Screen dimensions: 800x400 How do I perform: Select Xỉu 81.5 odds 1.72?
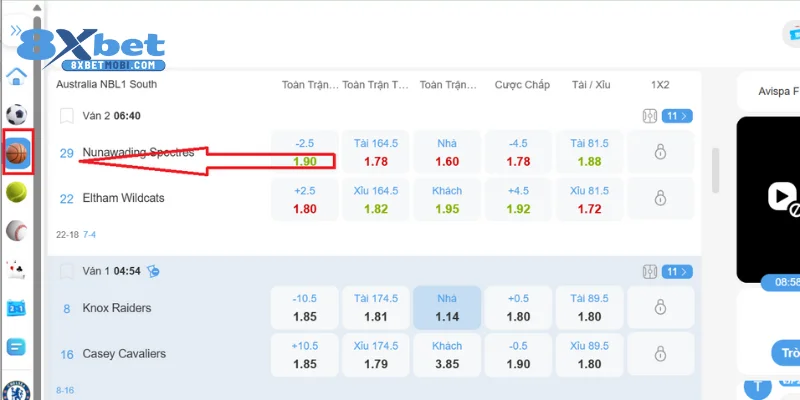click(589, 199)
